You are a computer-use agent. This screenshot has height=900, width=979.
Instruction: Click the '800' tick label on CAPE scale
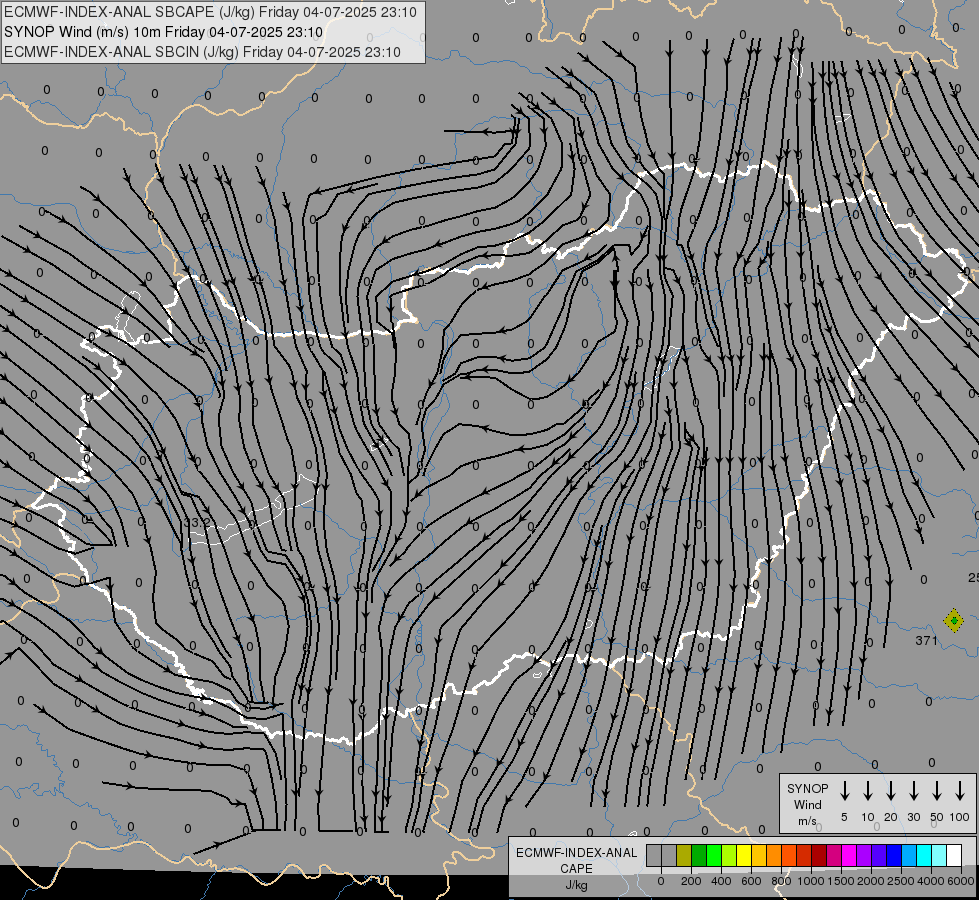781,881
